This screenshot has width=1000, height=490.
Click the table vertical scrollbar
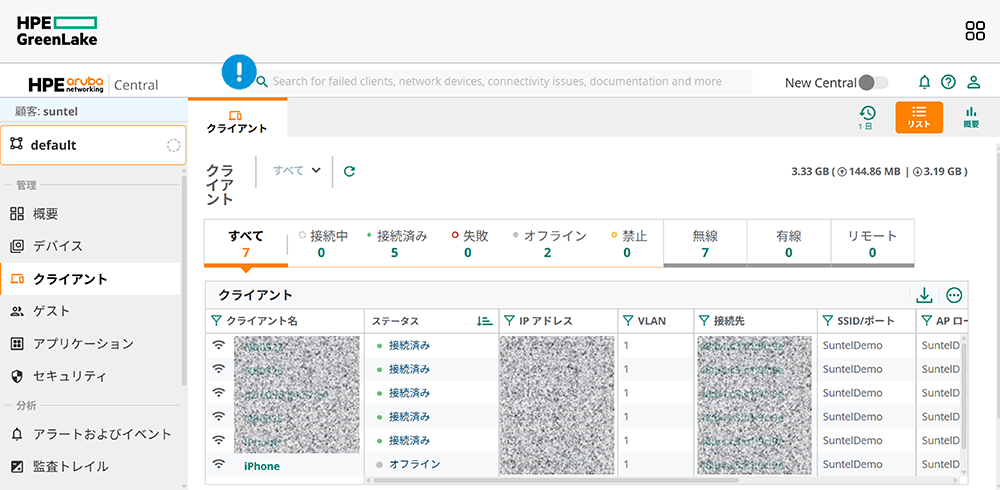point(964,396)
